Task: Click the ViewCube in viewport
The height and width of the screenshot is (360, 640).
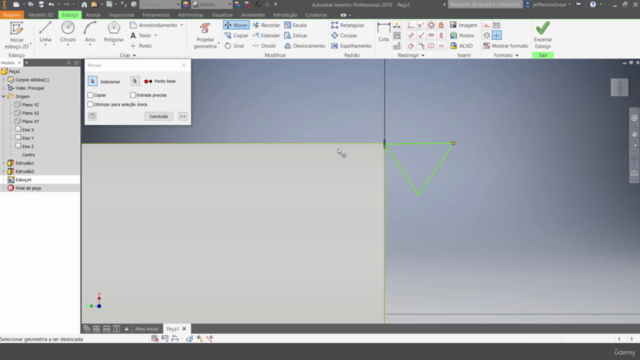Action: [619, 87]
